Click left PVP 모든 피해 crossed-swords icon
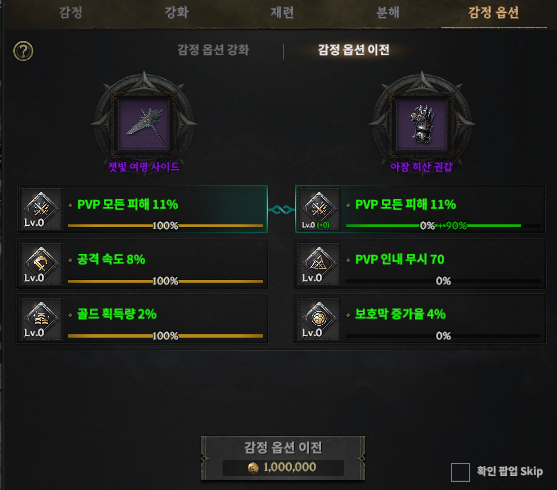The width and height of the screenshot is (557, 490). [41, 209]
